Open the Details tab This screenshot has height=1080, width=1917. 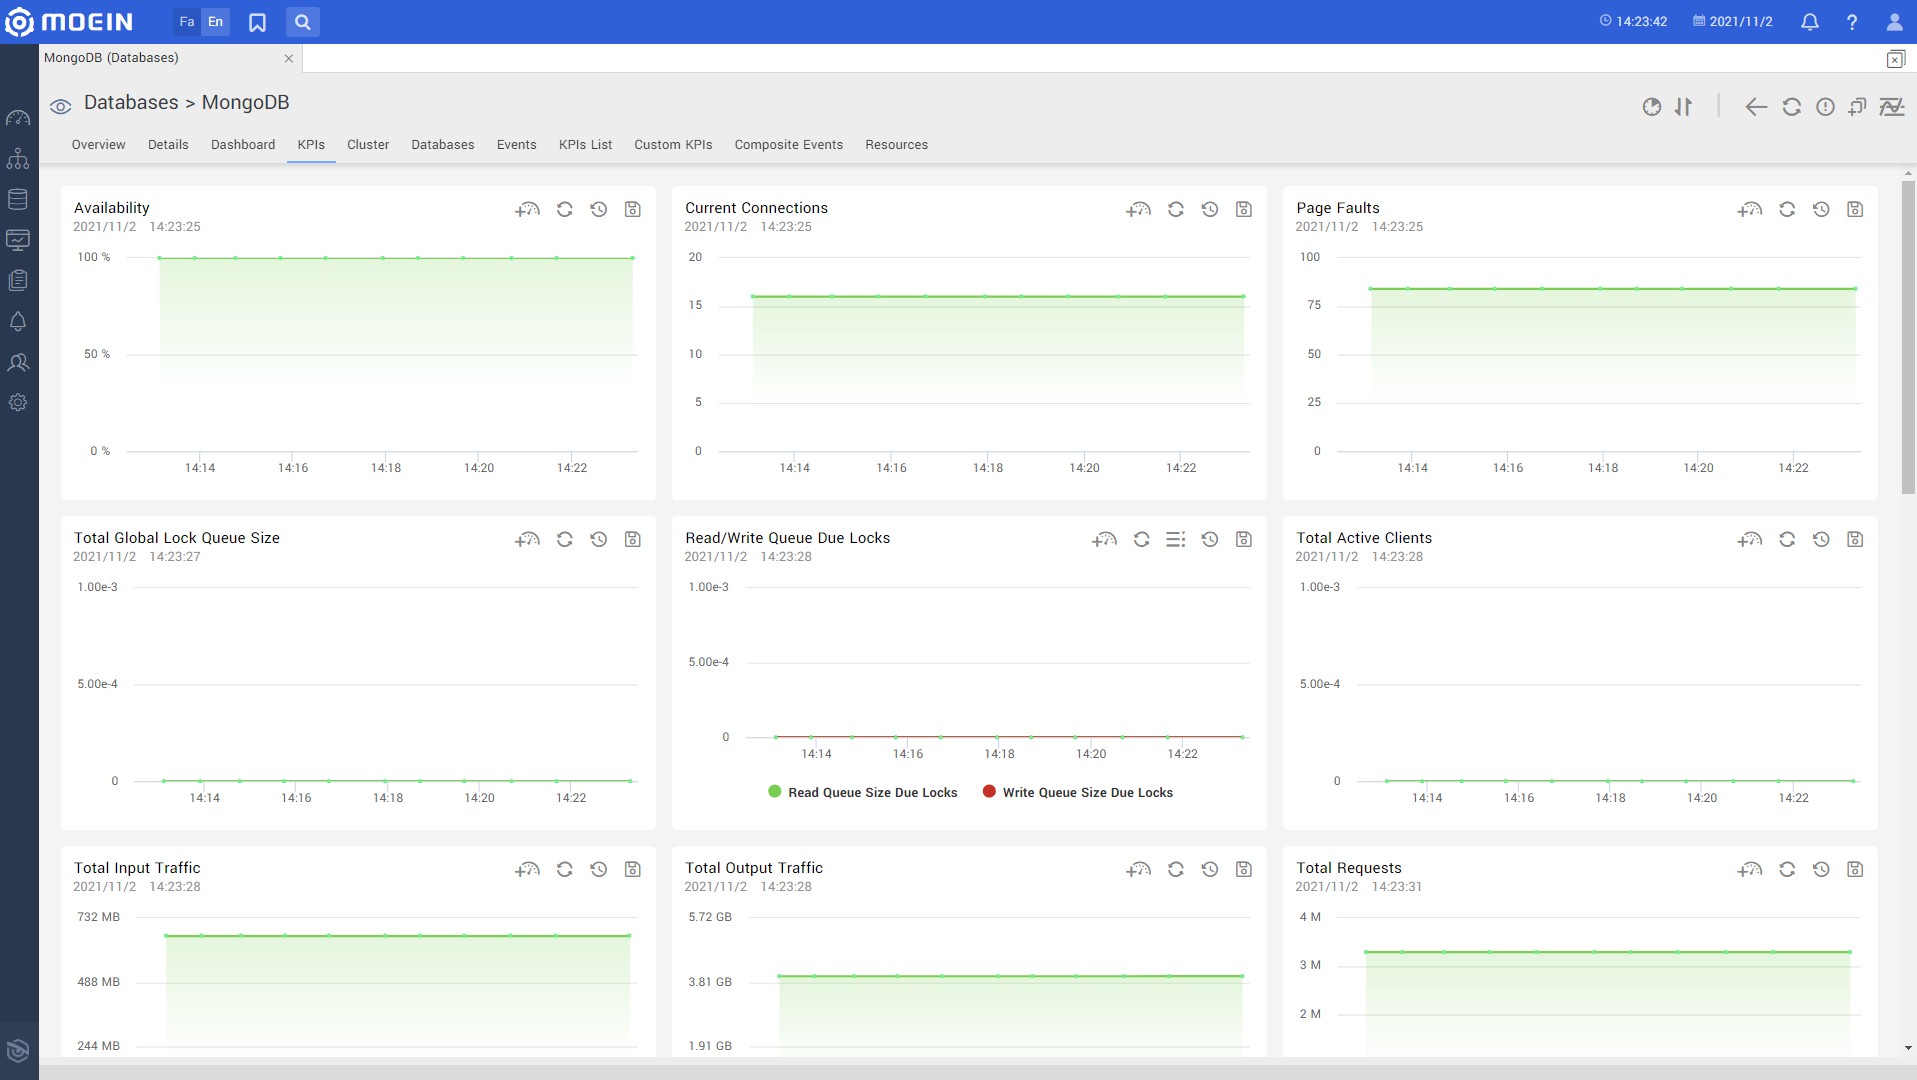(x=168, y=145)
